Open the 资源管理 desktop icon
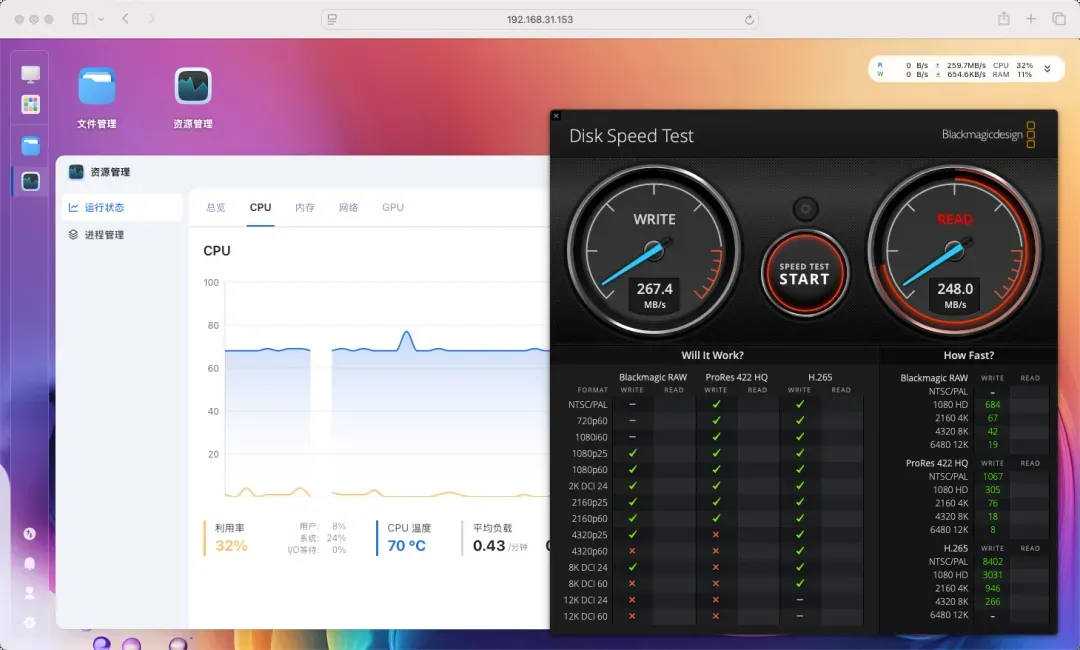Screen dimensions: 1080x650 pyautogui.click(x=192, y=88)
